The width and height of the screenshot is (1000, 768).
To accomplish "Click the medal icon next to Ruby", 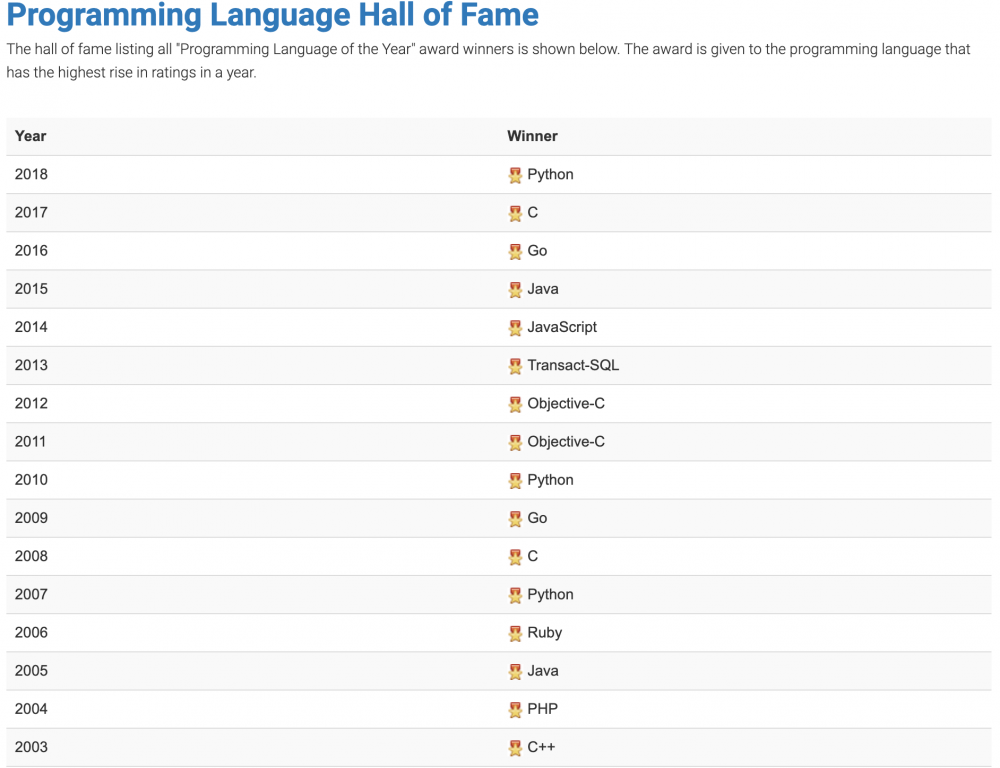I will point(515,635).
